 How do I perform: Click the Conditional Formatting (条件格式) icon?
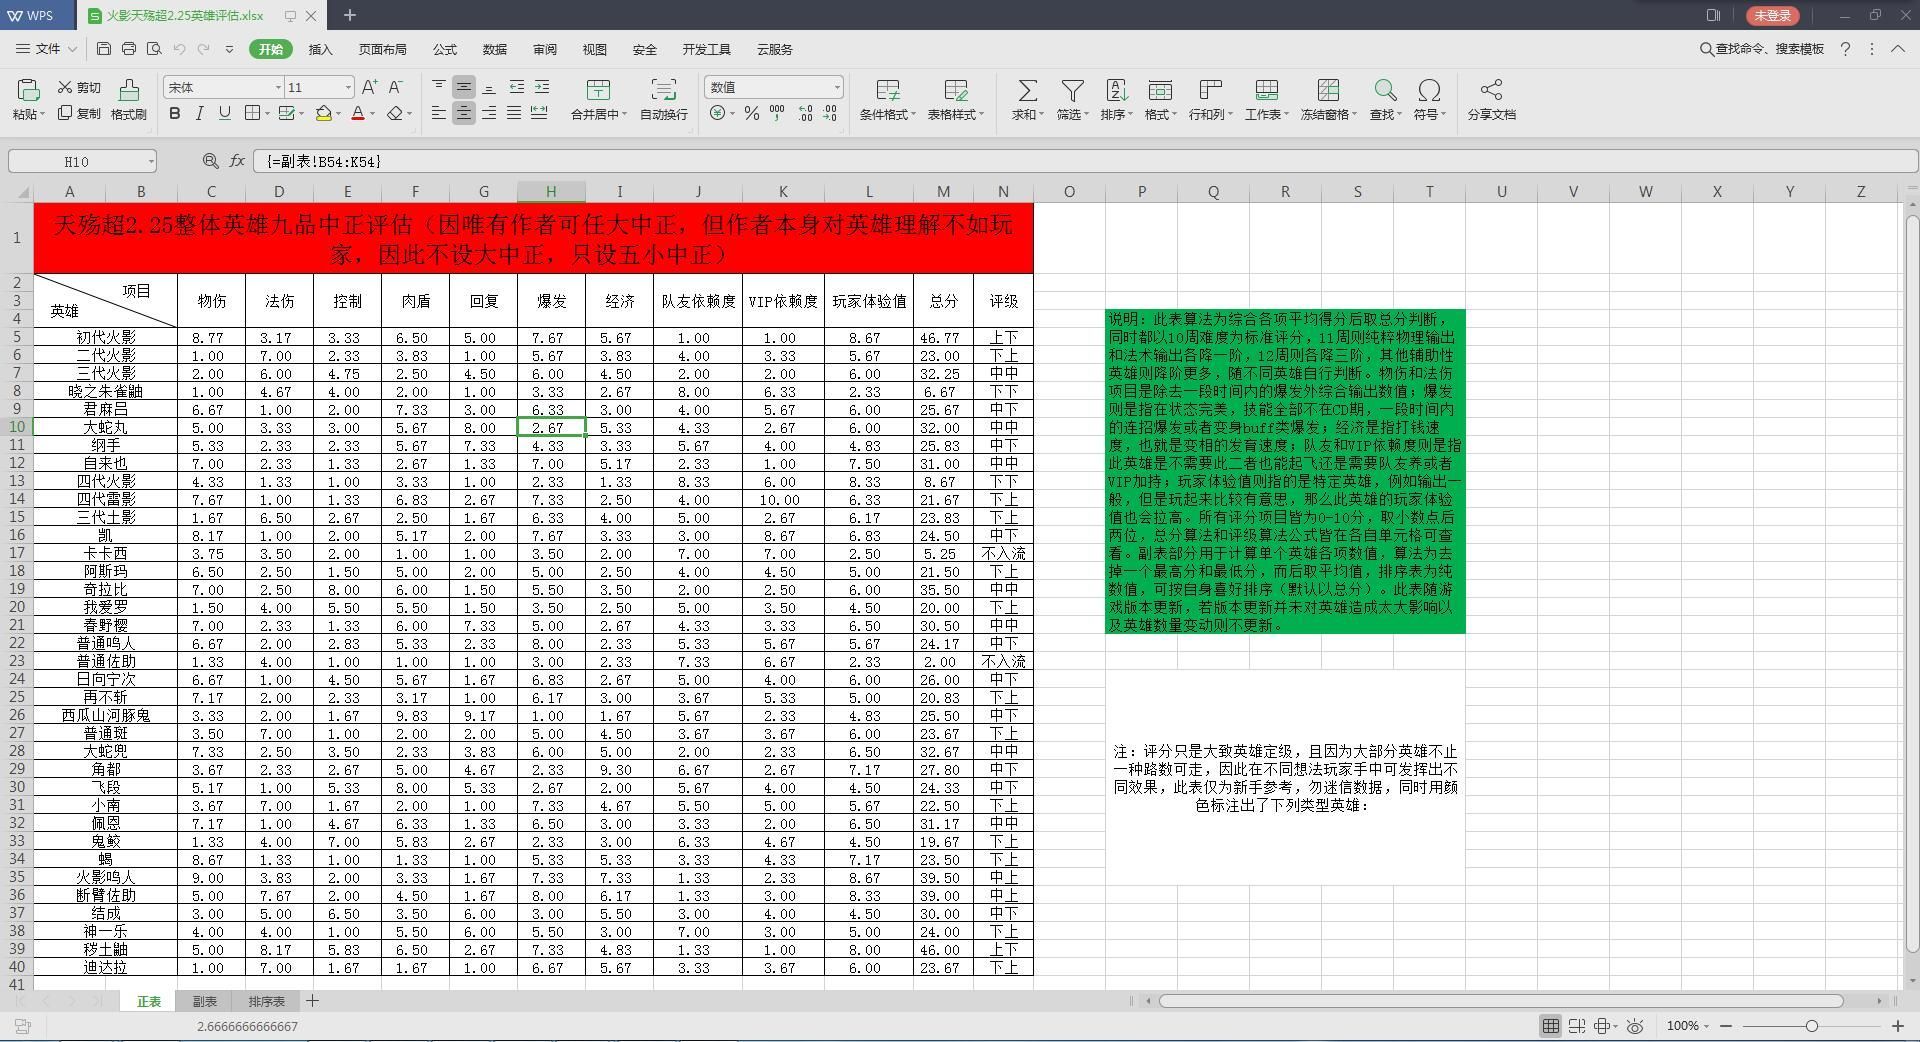887,91
